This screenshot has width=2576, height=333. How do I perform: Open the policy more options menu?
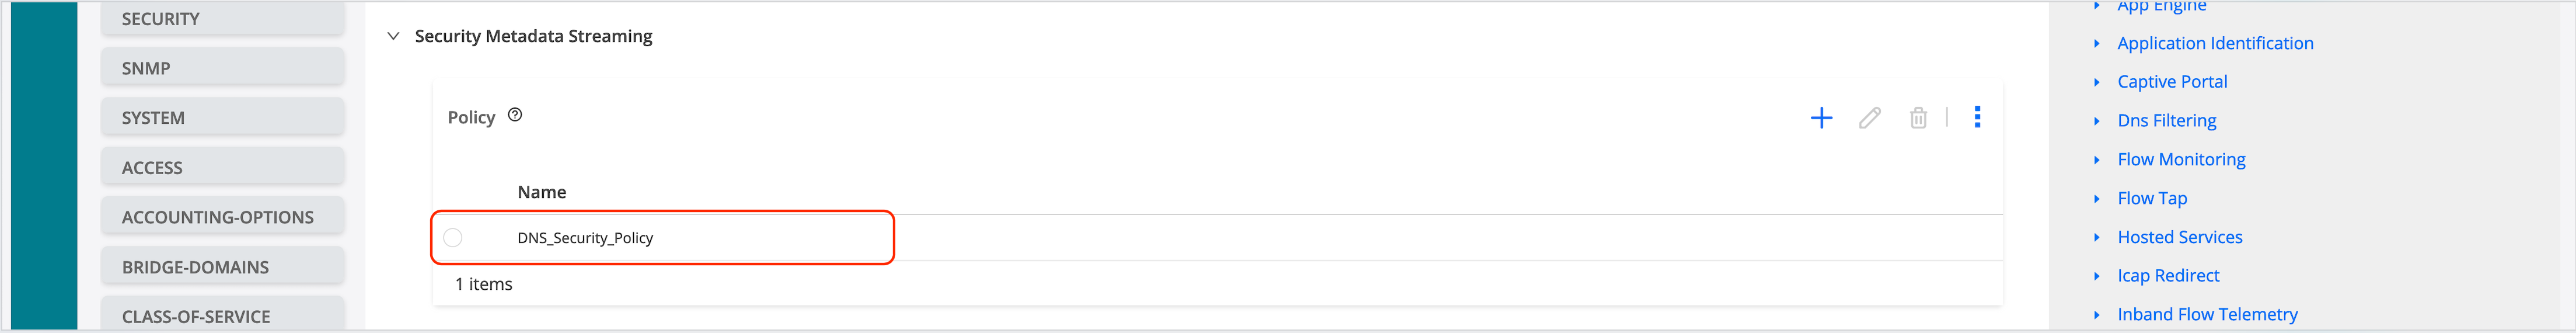coord(1977,117)
